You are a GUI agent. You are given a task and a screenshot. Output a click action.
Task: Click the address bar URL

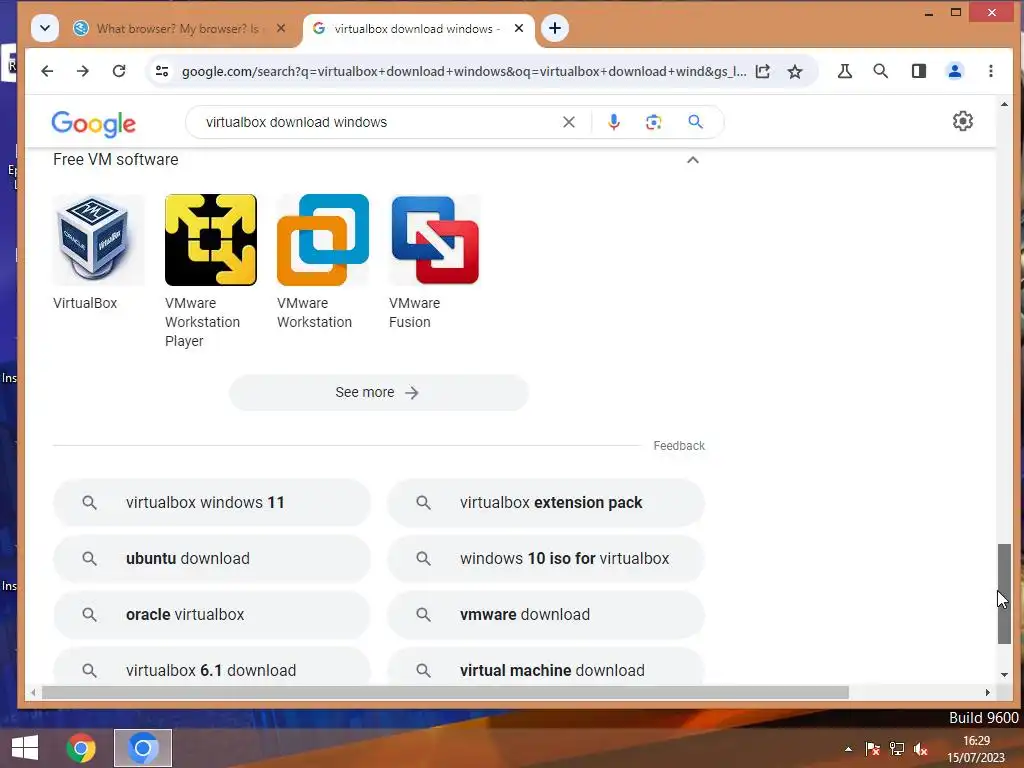pos(464,71)
